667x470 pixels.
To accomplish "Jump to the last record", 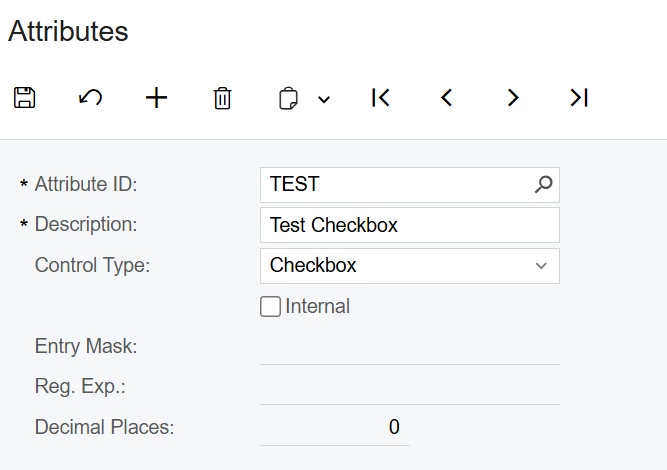I will [x=579, y=98].
